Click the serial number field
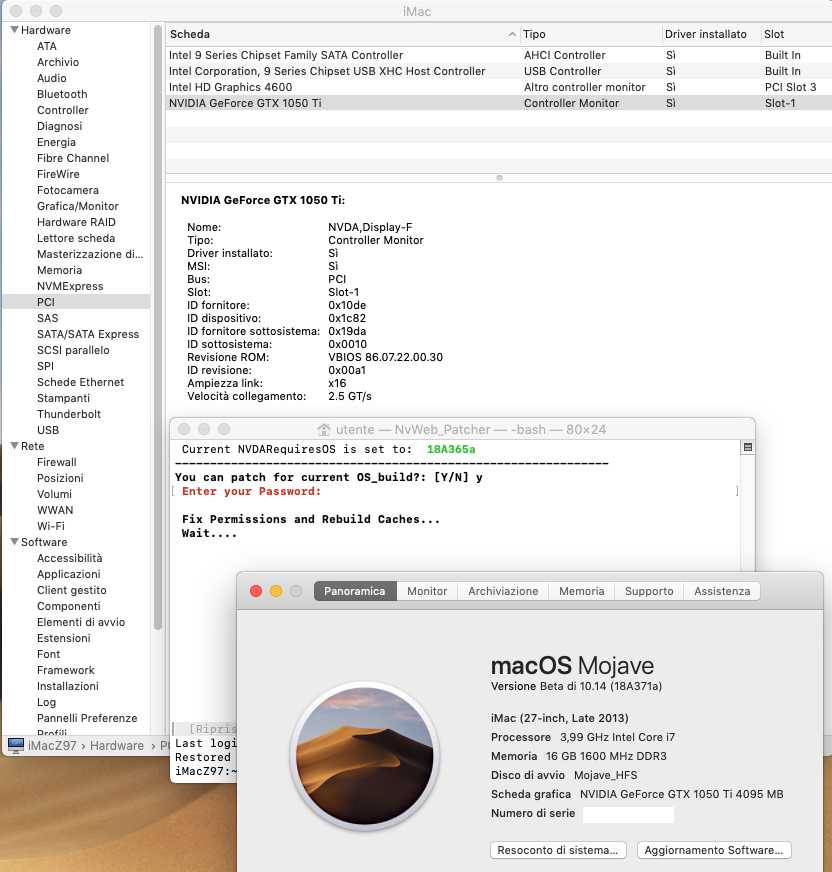 click(628, 814)
